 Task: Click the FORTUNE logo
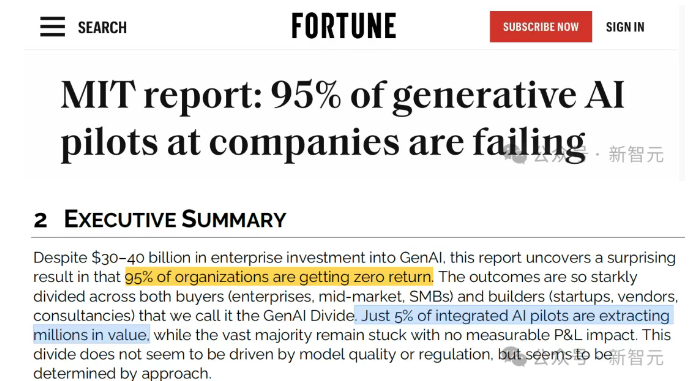[344, 26]
